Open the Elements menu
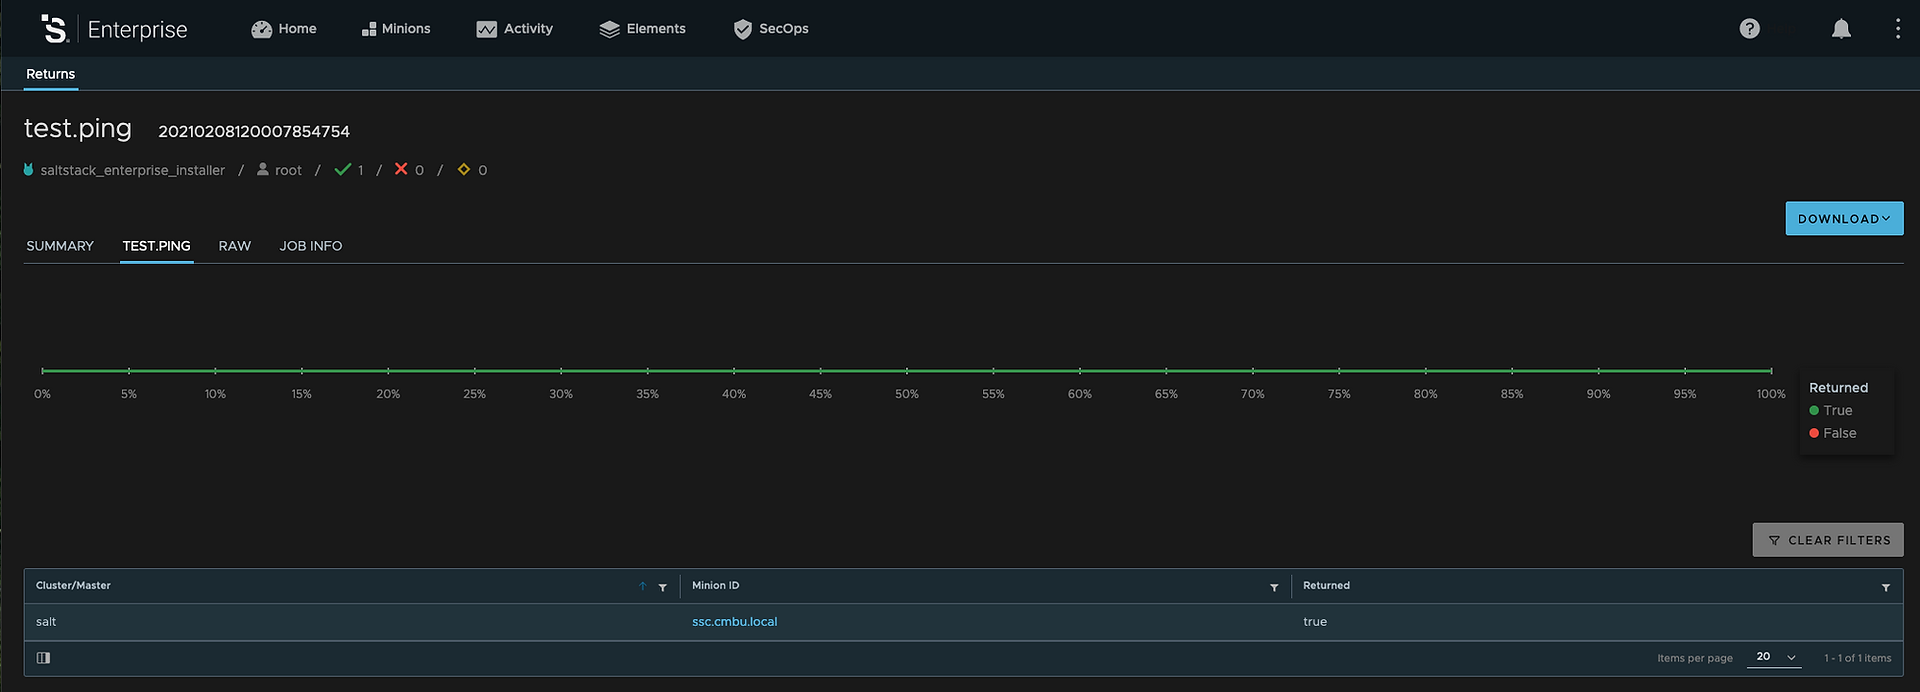Screen dimensions: 1920x692 tap(642, 29)
